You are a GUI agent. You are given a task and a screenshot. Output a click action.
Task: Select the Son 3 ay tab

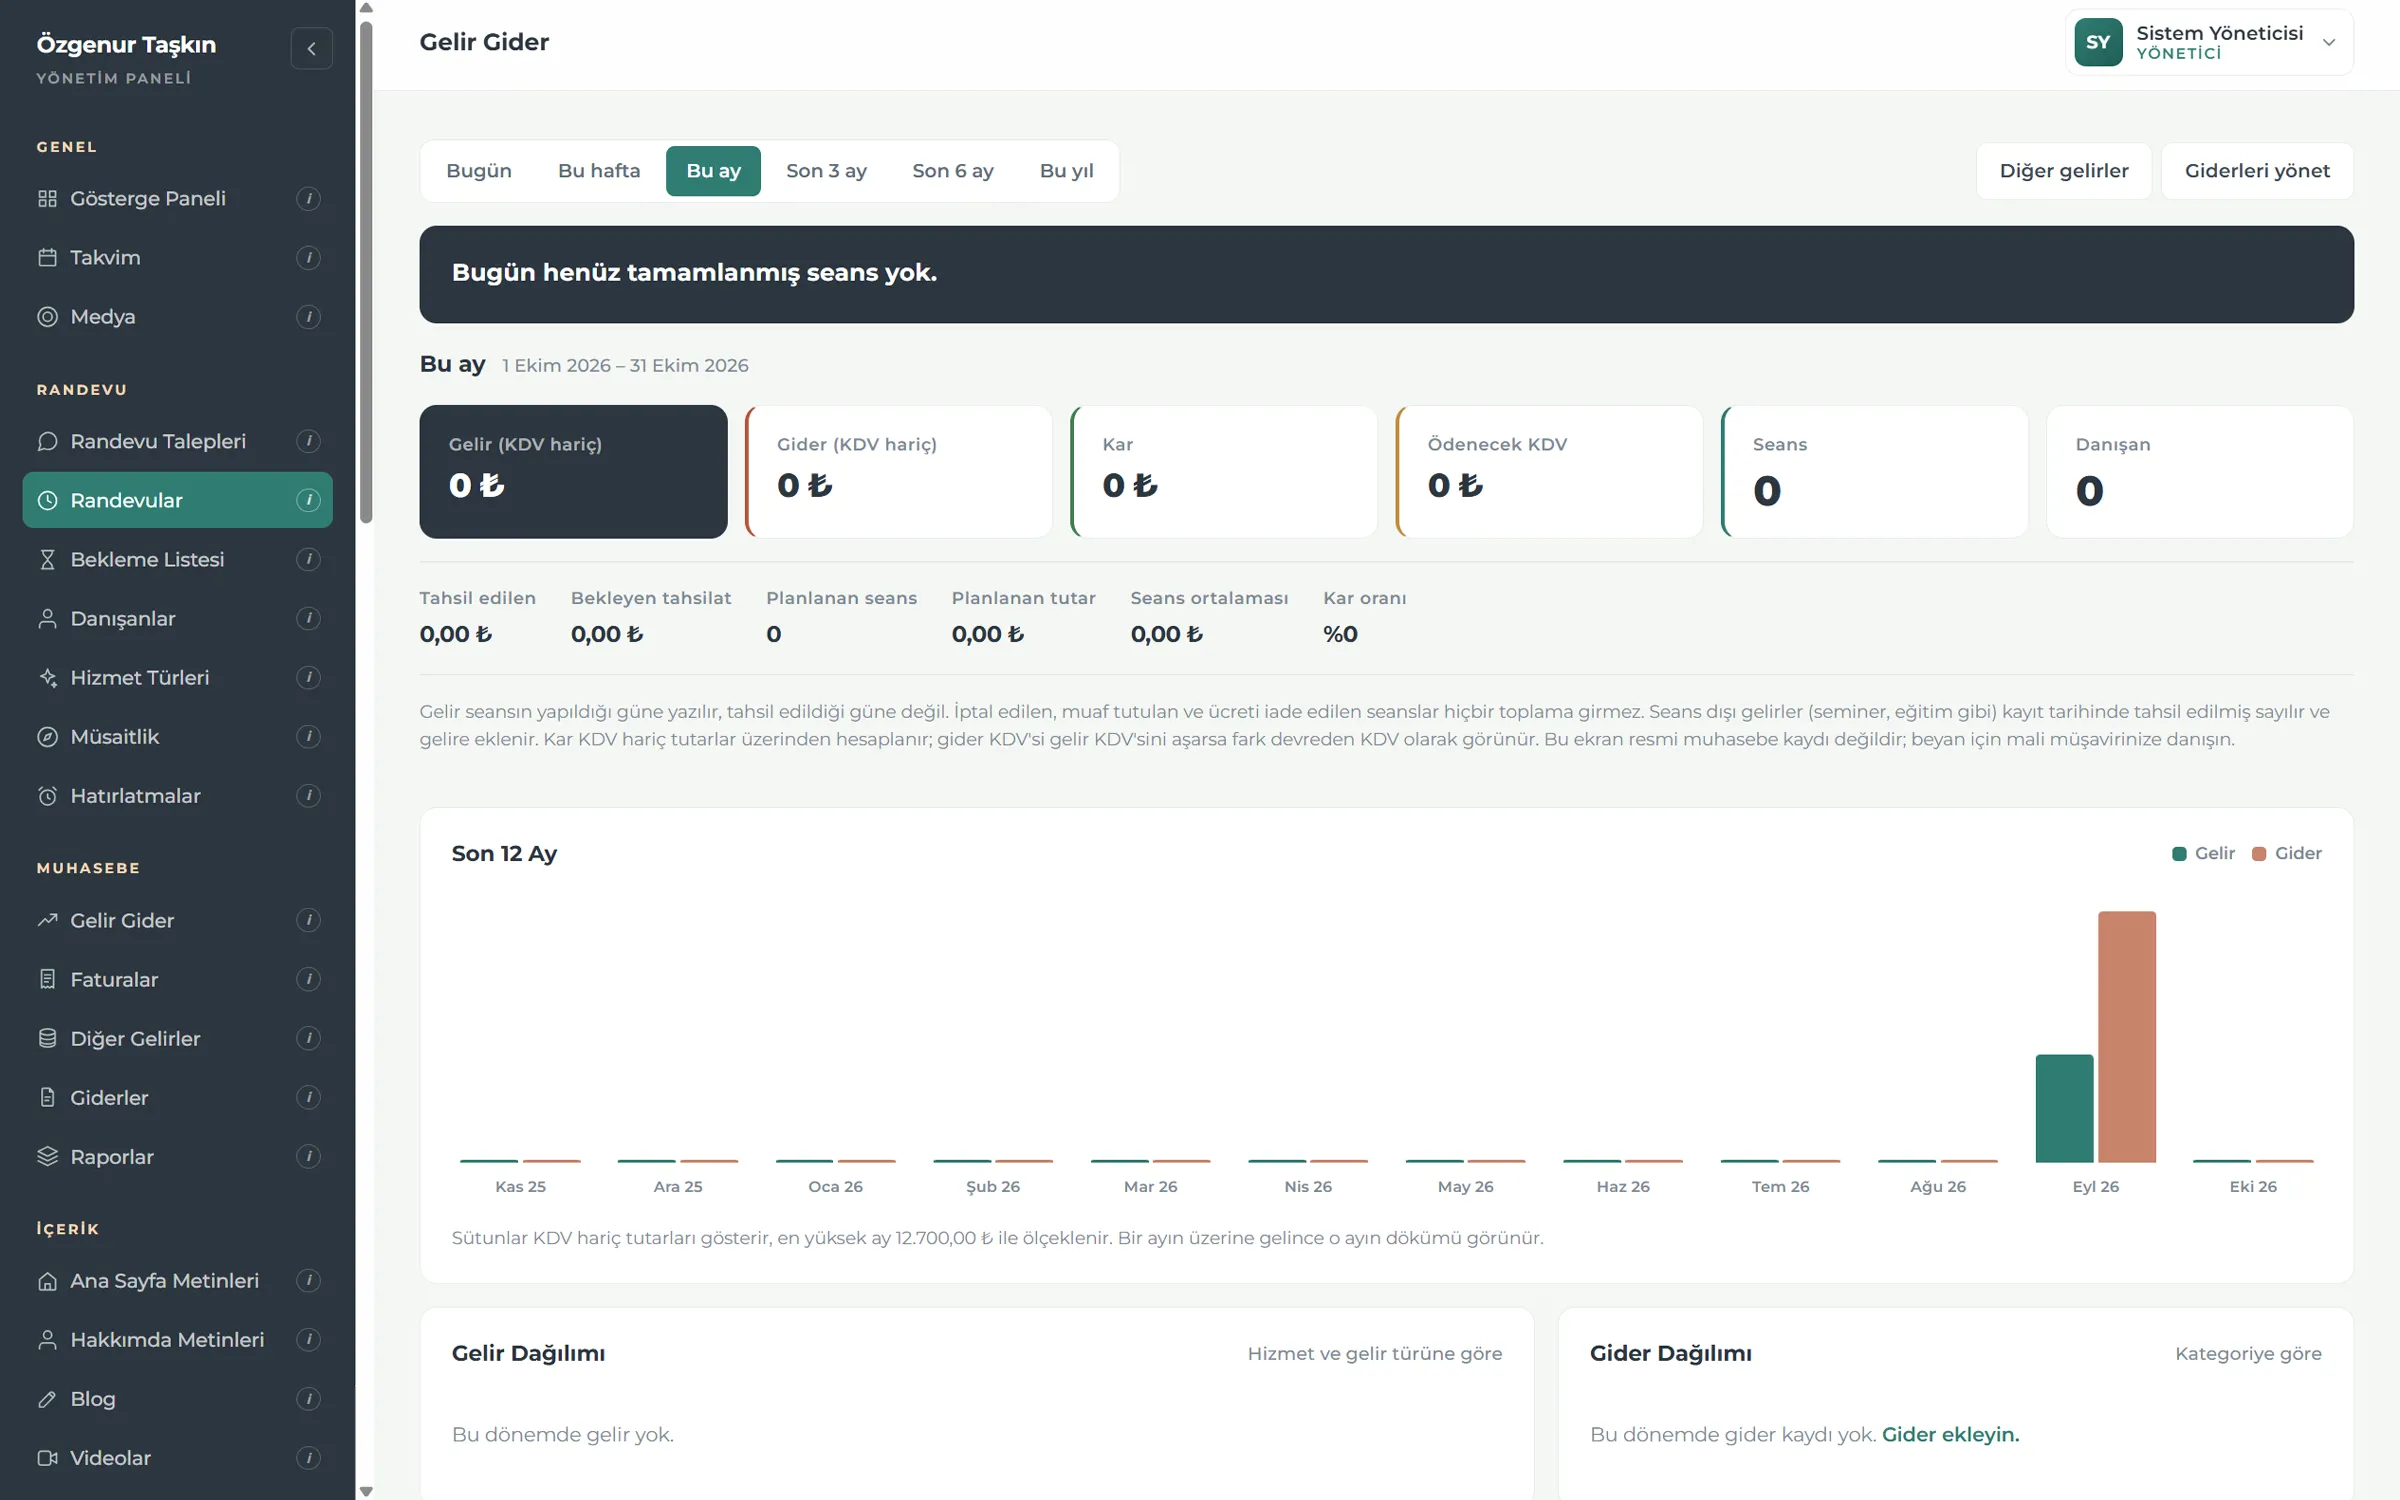pyautogui.click(x=826, y=171)
